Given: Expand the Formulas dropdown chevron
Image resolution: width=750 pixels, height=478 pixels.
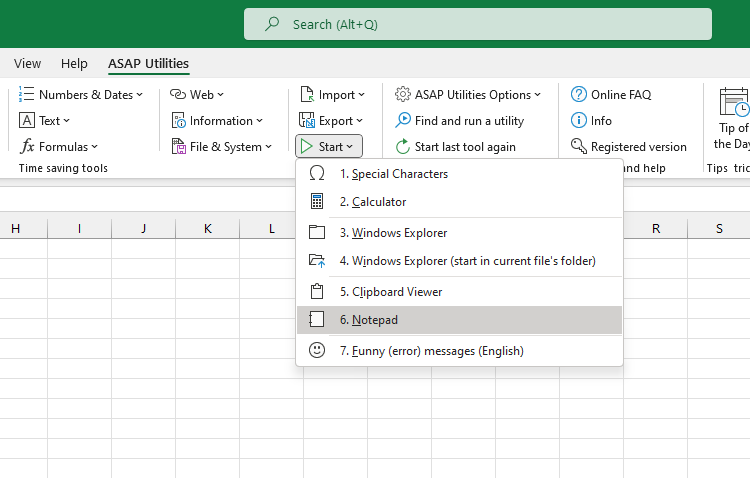Looking at the screenshot, I should tap(95, 147).
